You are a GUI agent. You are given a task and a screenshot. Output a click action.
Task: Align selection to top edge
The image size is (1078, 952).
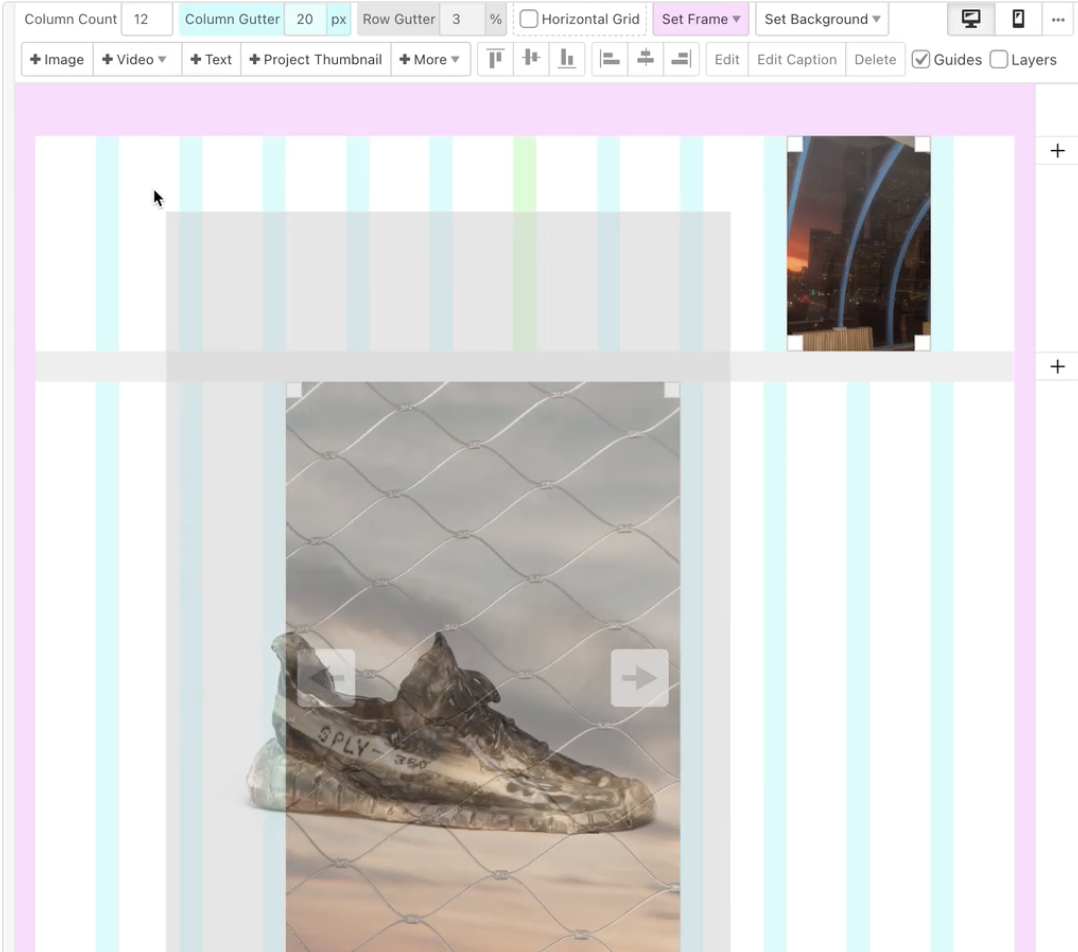pos(495,59)
